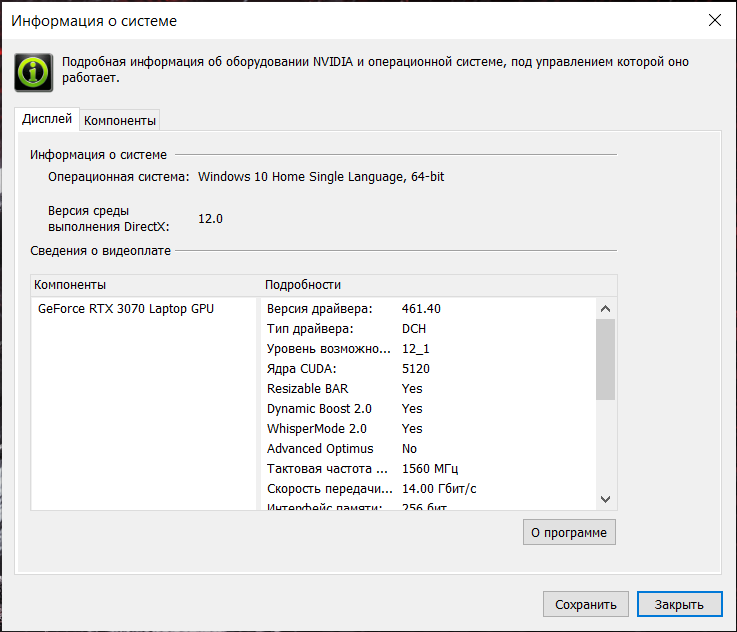Select the Дисплей tab
Image resolution: width=737 pixels, height=632 pixels.
pos(47,119)
